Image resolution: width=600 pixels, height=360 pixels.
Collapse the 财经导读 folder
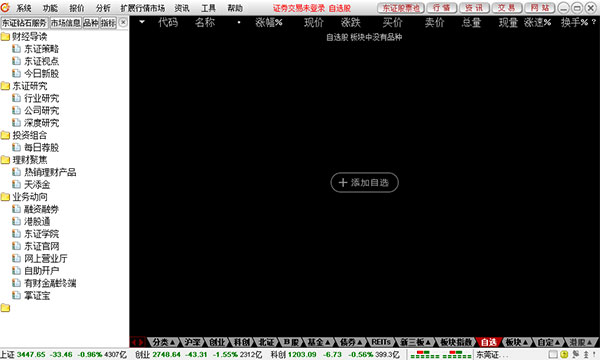[x=5, y=36]
